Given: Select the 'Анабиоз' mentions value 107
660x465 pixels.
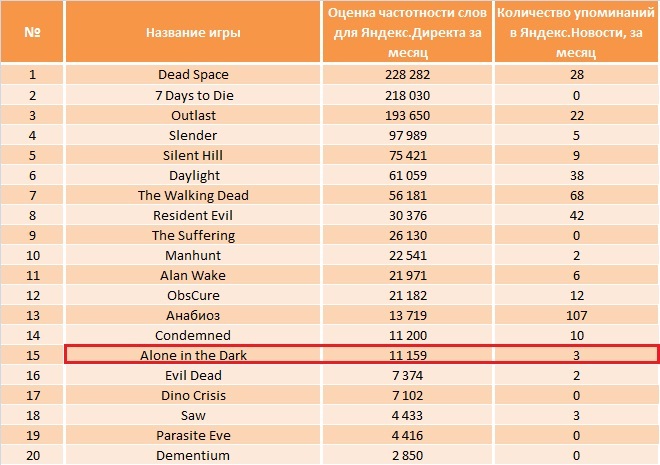Looking at the screenshot, I should 576,315.
